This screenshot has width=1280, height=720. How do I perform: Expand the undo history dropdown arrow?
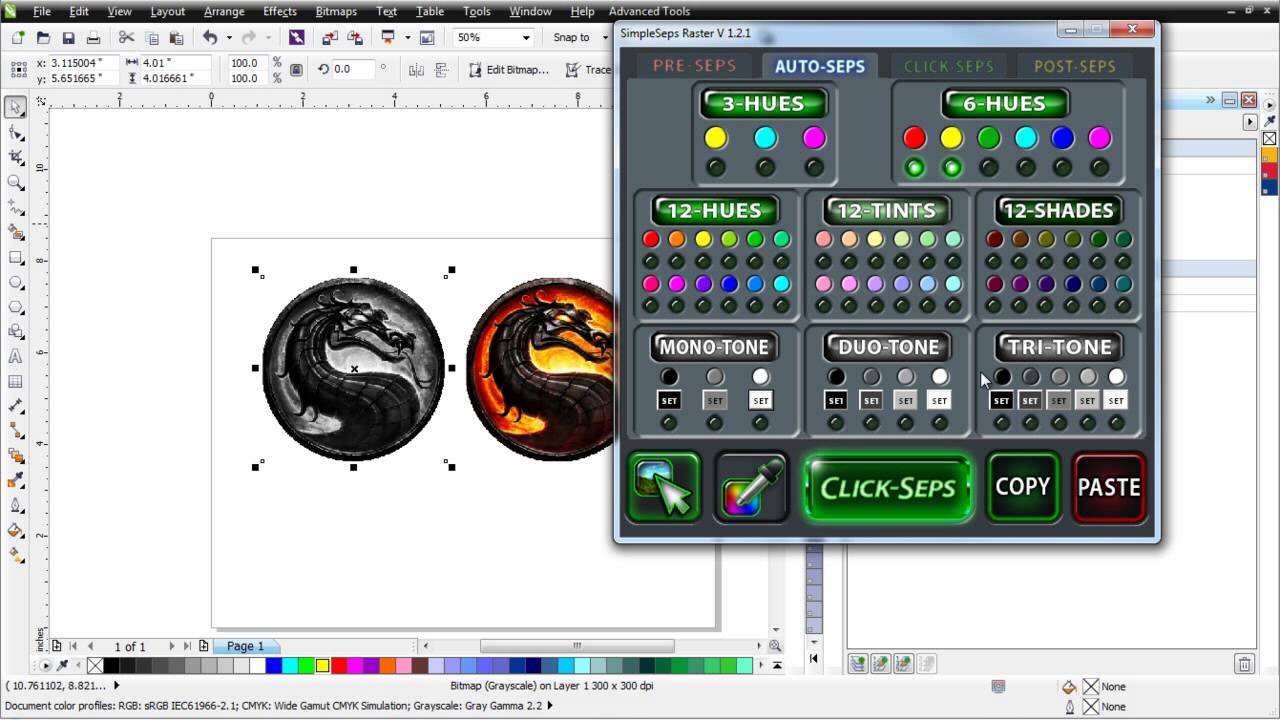point(229,38)
